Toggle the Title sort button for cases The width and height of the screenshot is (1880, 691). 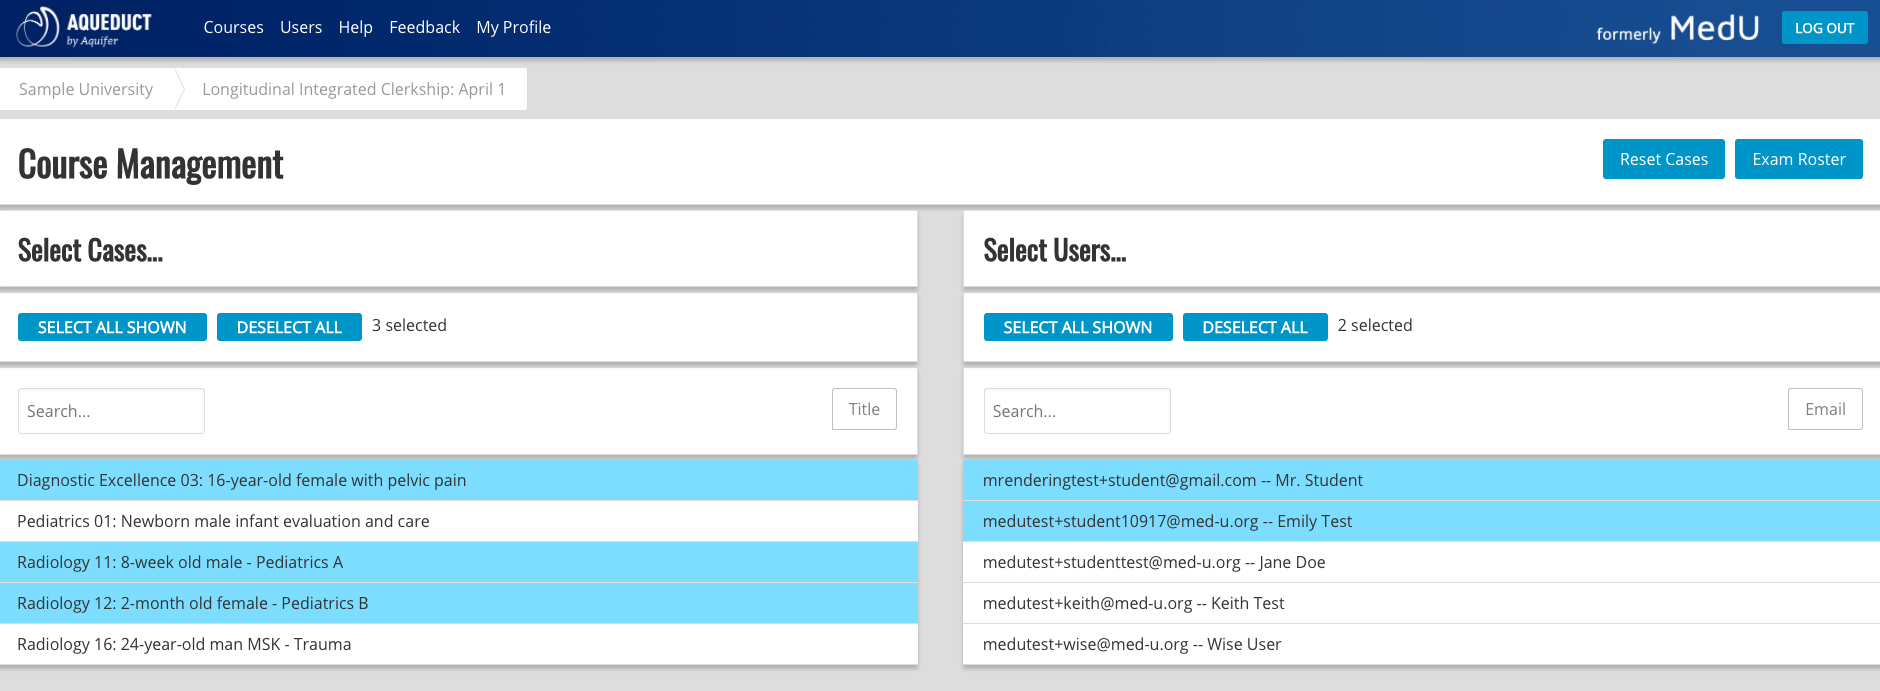point(864,409)
